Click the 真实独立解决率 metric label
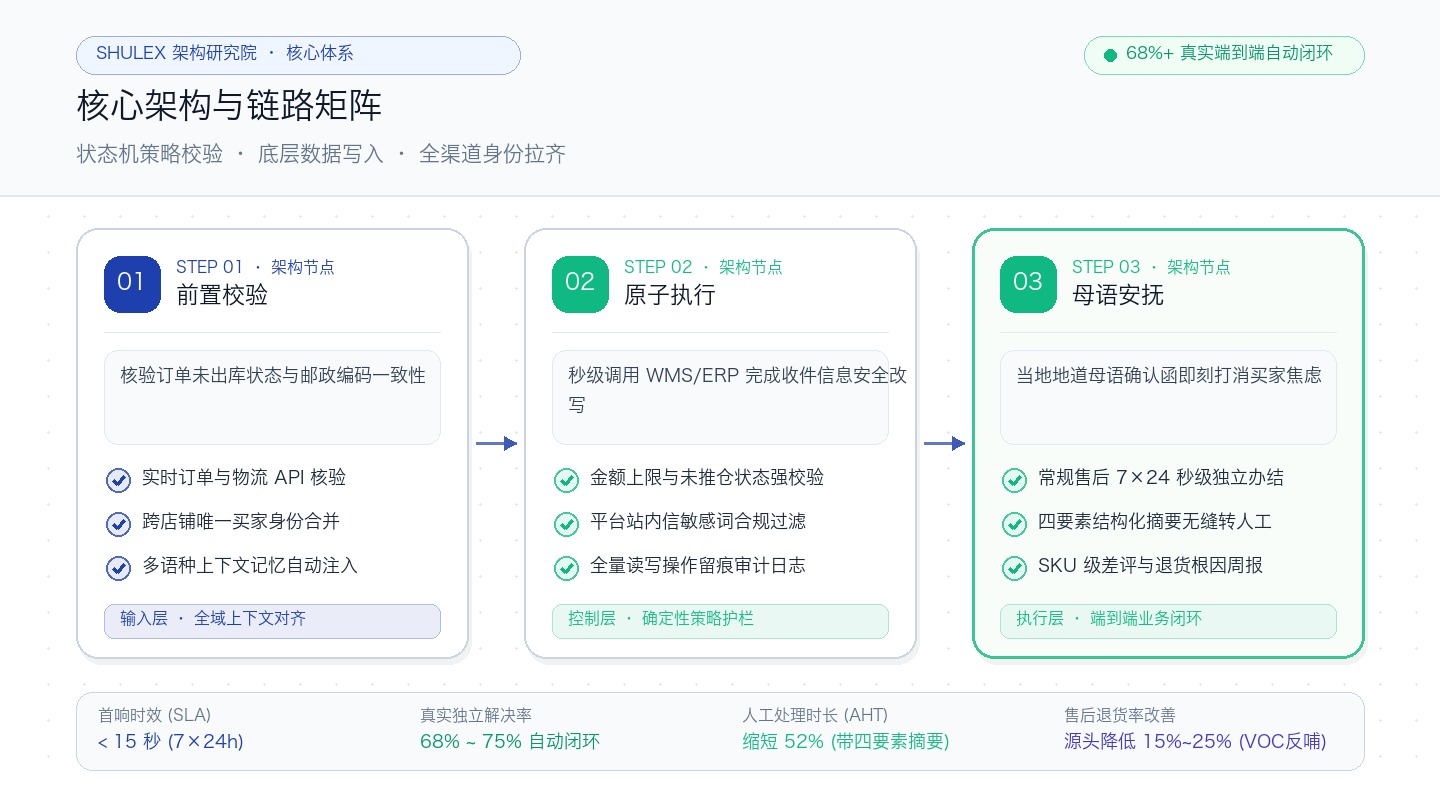 pyautogui.click(x=476, y=715)
